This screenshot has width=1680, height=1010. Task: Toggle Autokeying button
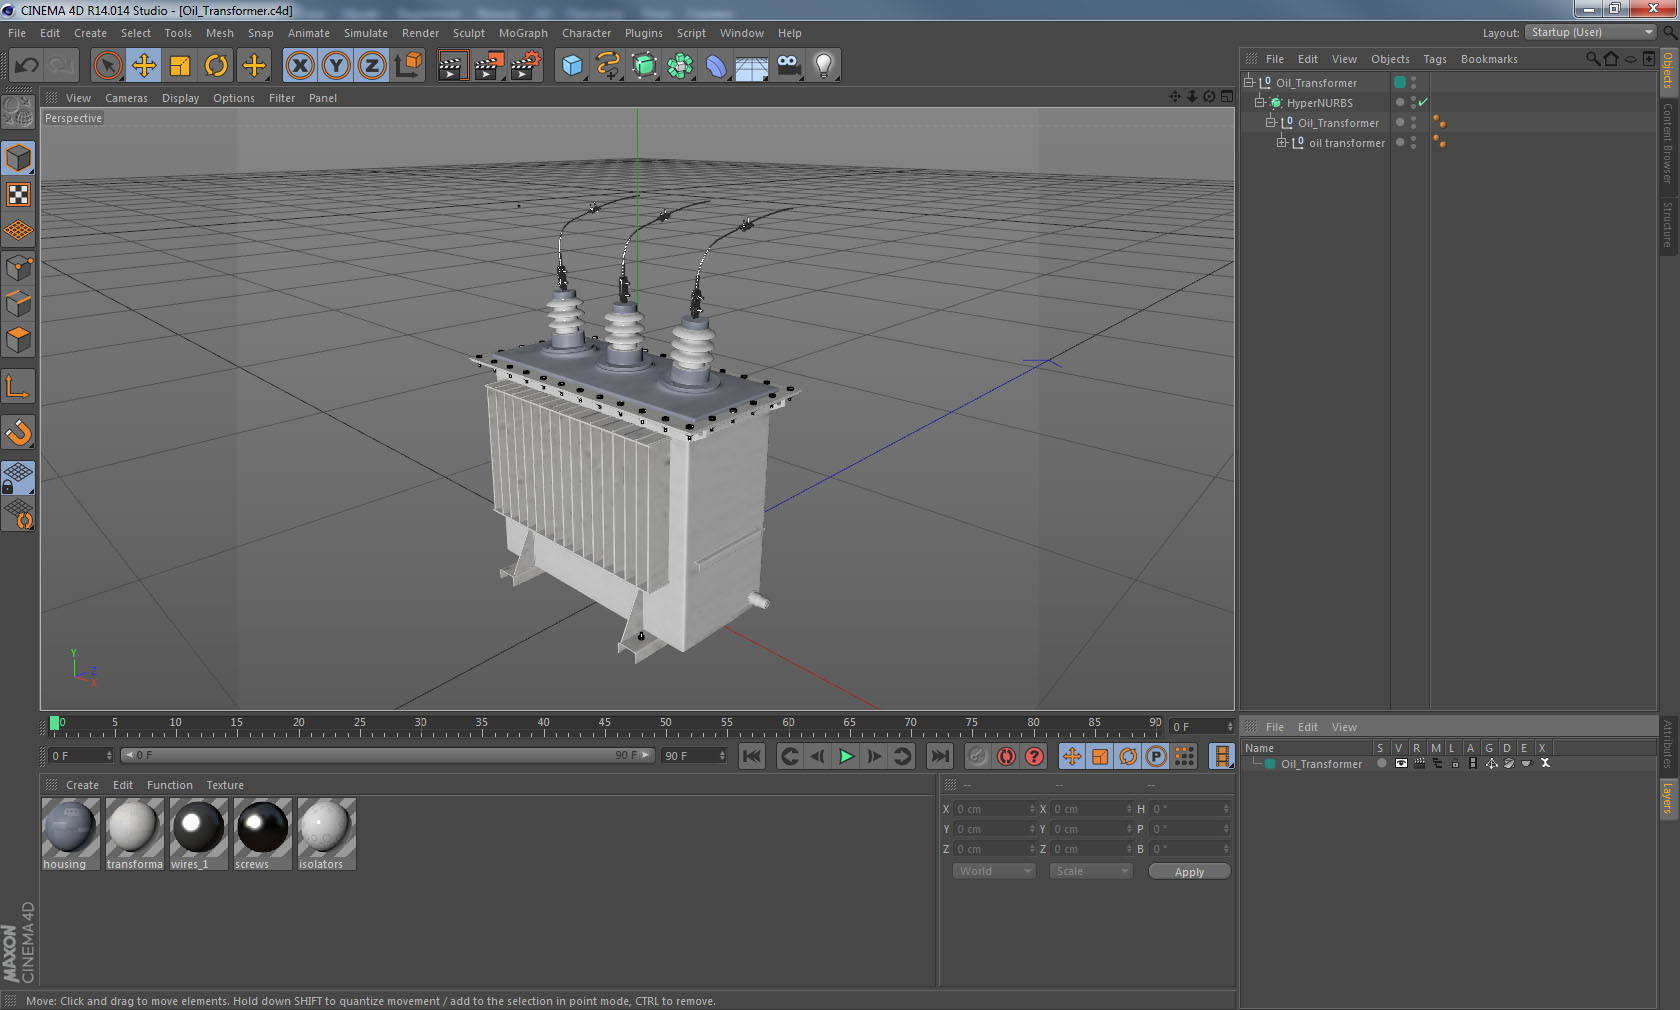(x=1006, y=756)
